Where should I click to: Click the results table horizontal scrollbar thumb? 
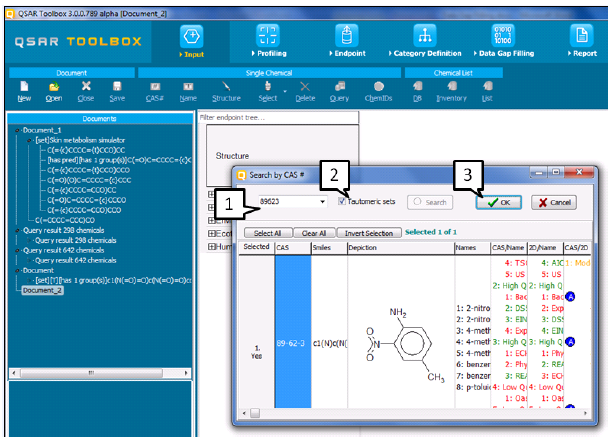tap(255, 413)
